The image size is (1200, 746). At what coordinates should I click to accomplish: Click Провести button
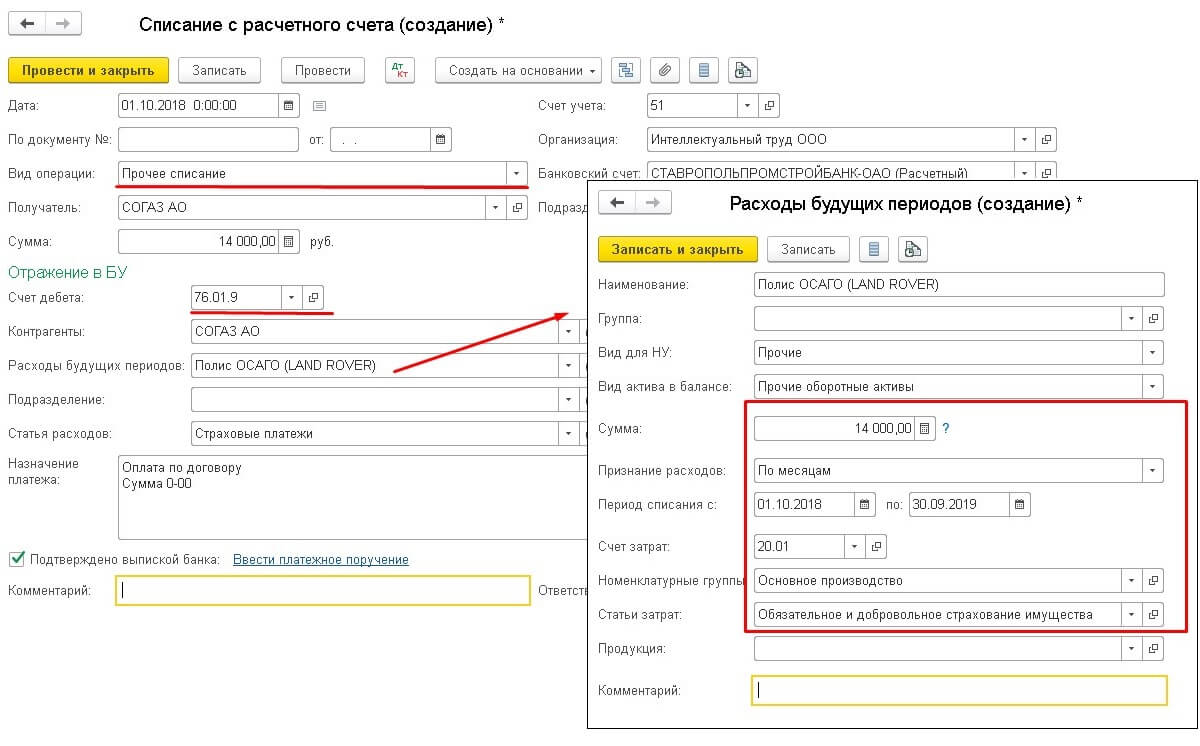[323, 70]
